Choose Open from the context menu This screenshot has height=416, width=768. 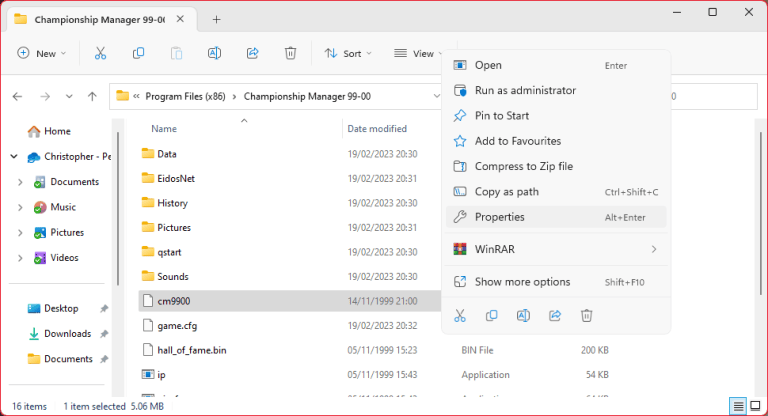pos(556,65)
